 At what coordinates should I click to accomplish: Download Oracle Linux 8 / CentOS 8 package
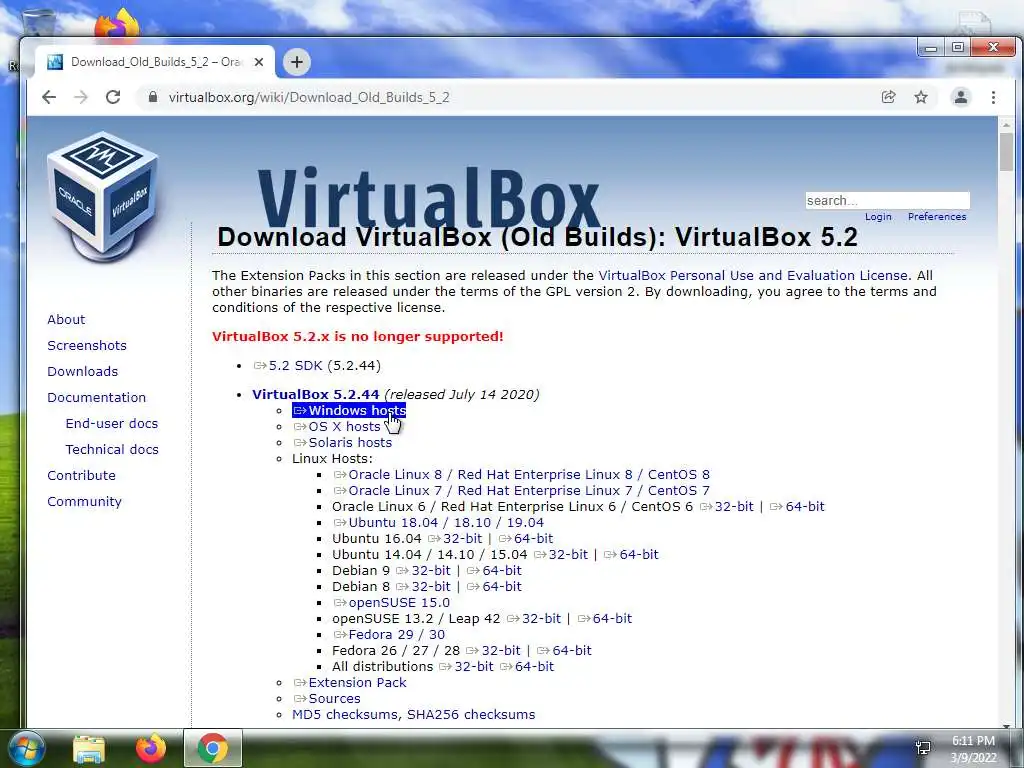522,474
